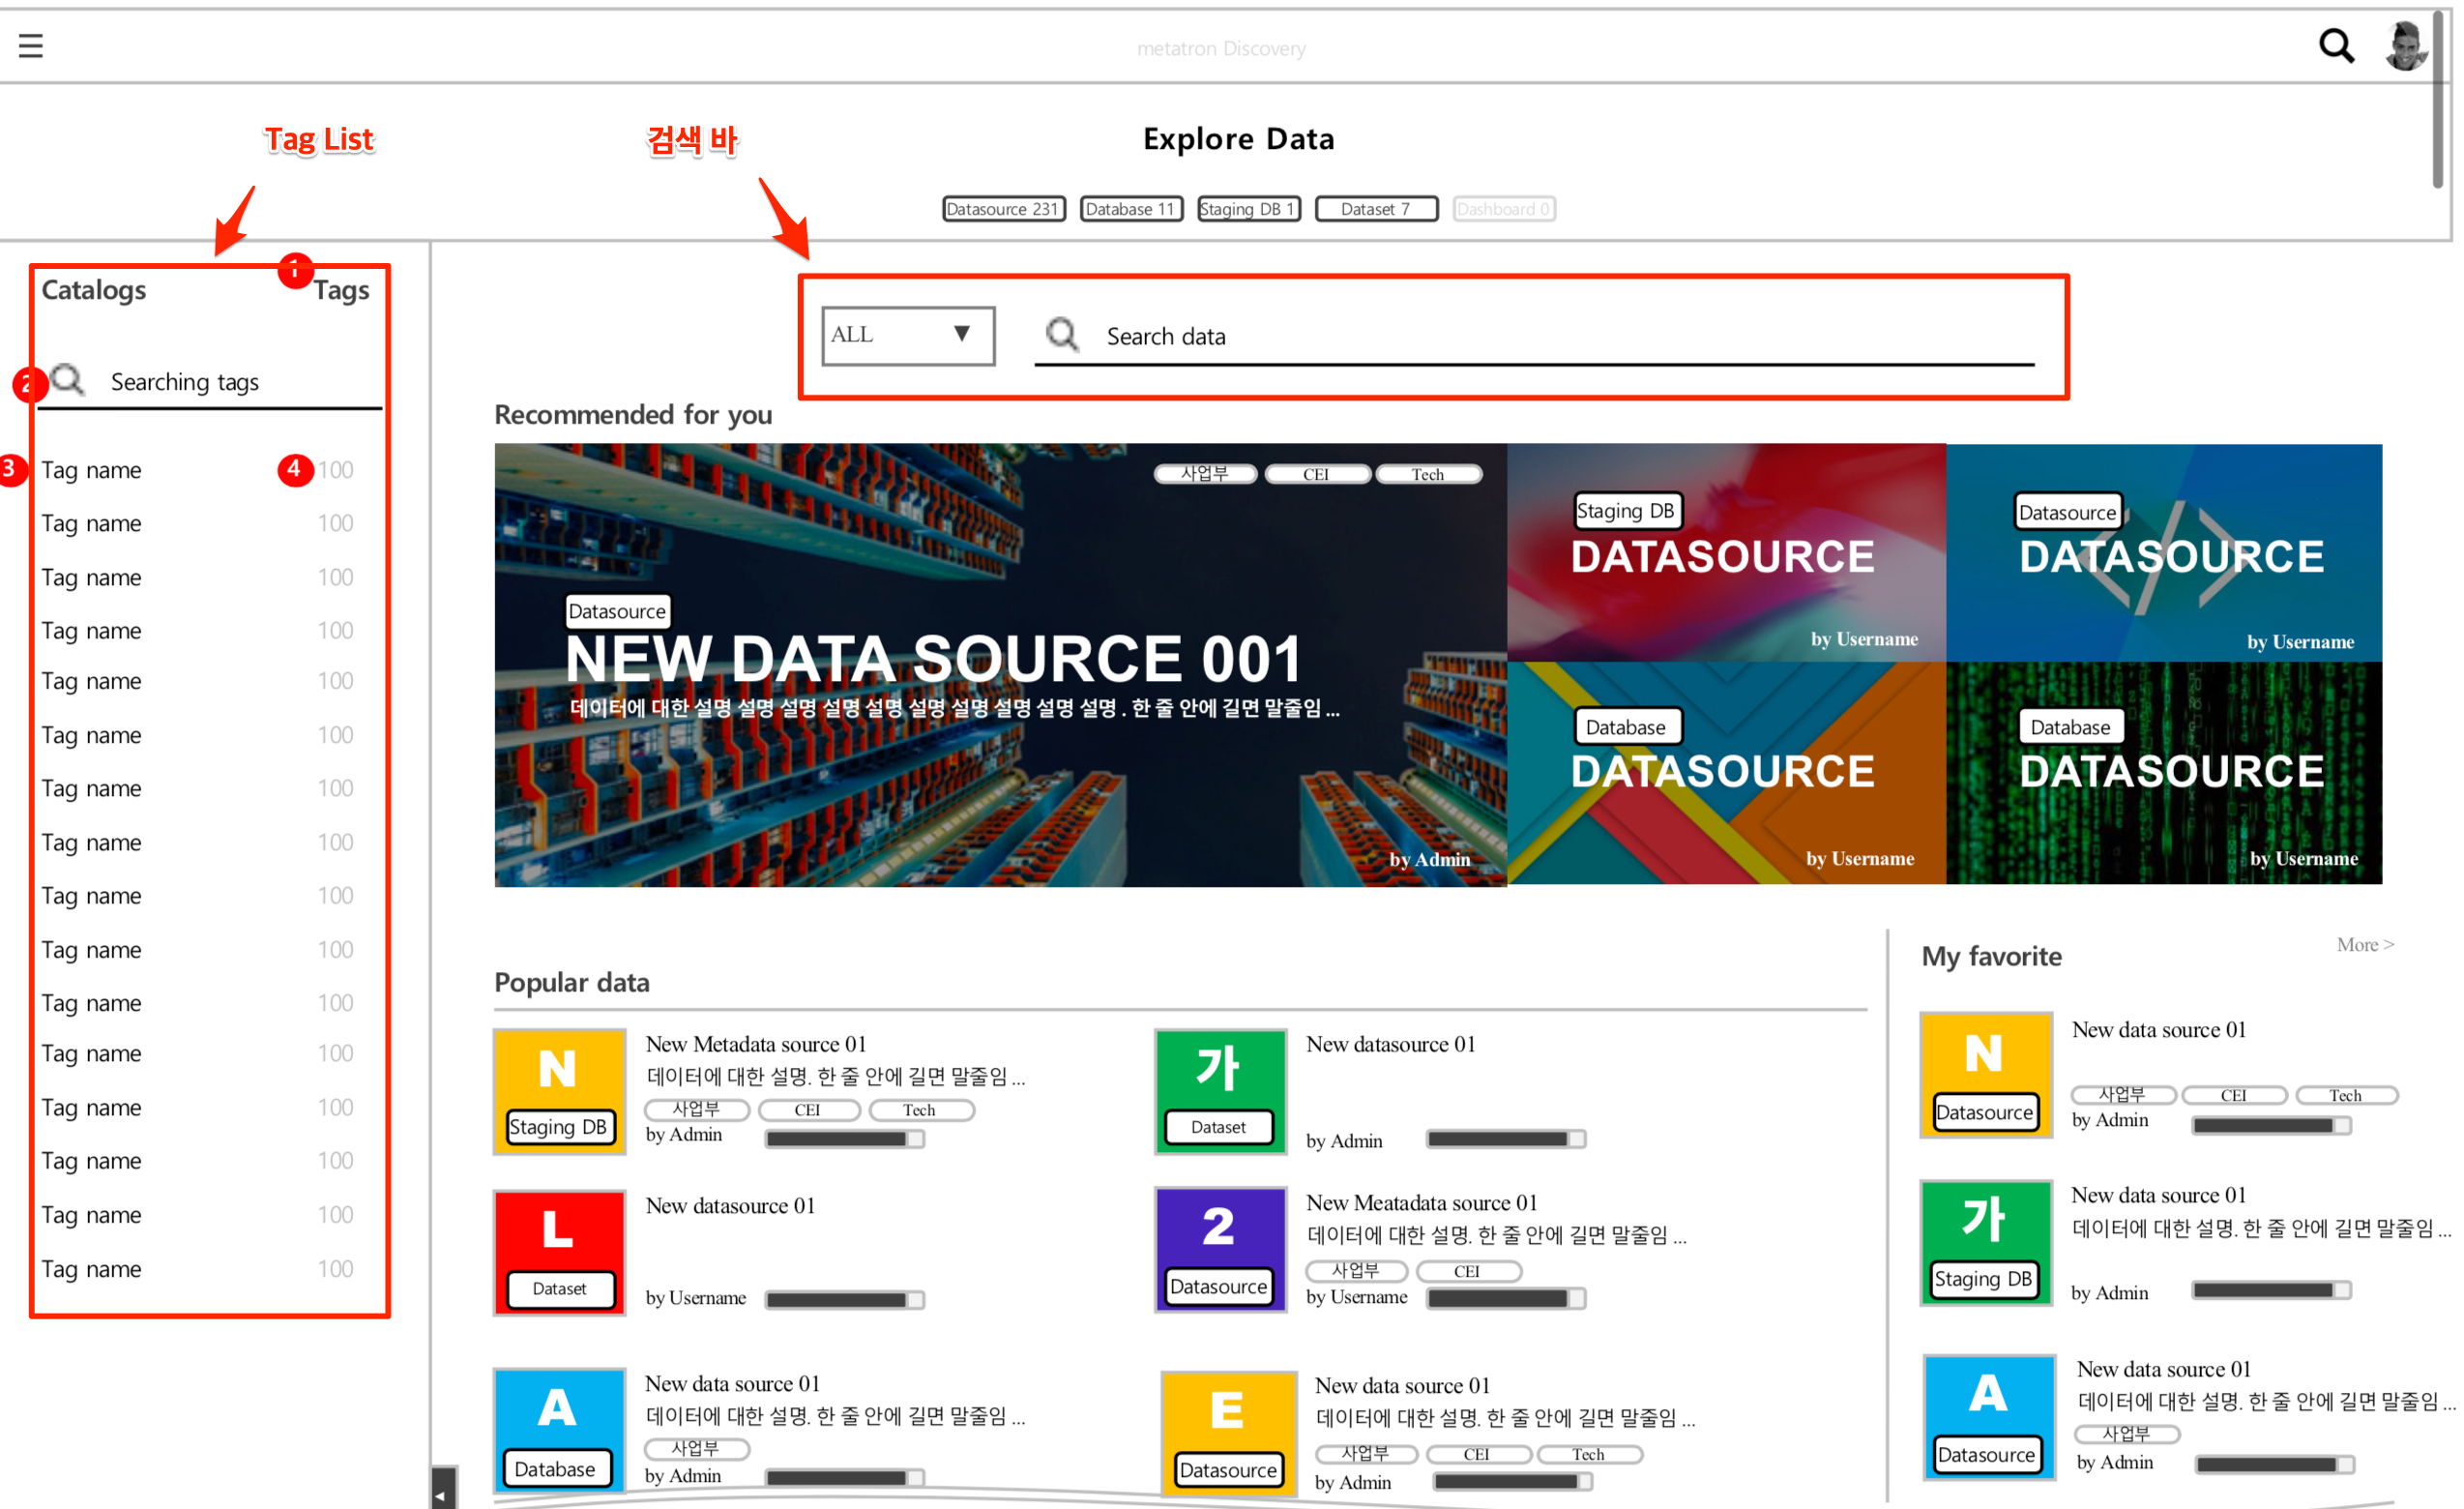
Task: Click the My favorite heading
Action: pos(1991,956)
